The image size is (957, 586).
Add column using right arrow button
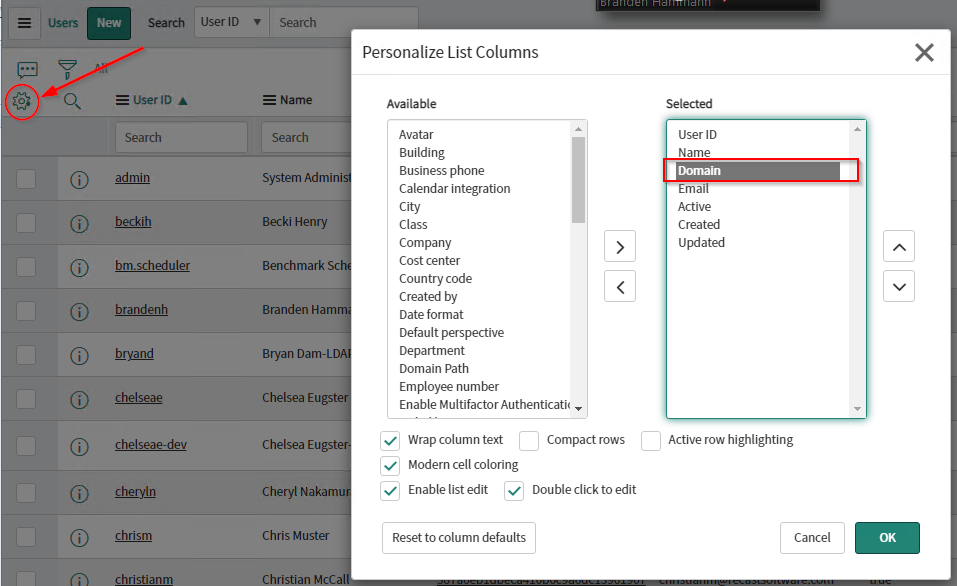(620, 246)
